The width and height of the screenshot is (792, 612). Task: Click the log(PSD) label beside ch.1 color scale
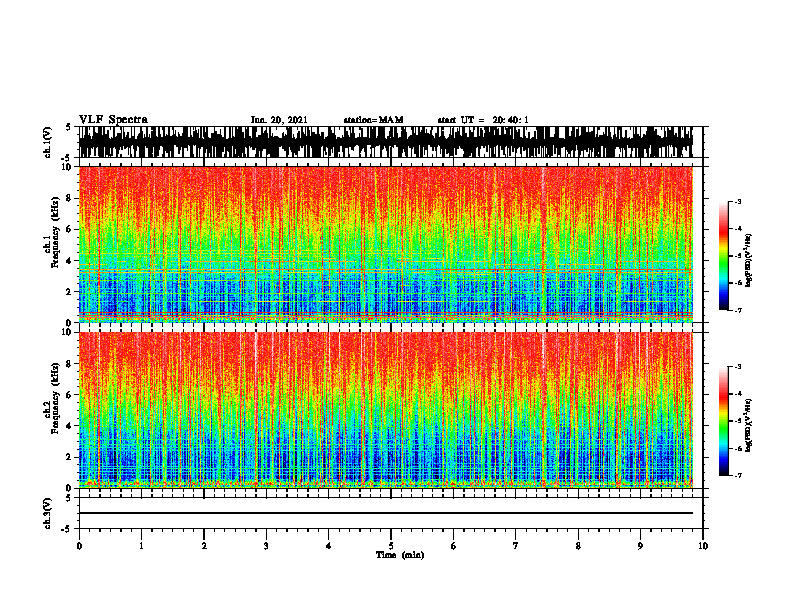click(749, 260)
